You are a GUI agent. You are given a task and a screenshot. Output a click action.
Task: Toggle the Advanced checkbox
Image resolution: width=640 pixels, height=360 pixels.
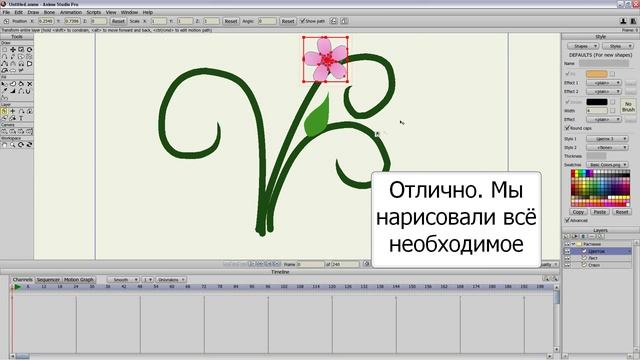567,220
